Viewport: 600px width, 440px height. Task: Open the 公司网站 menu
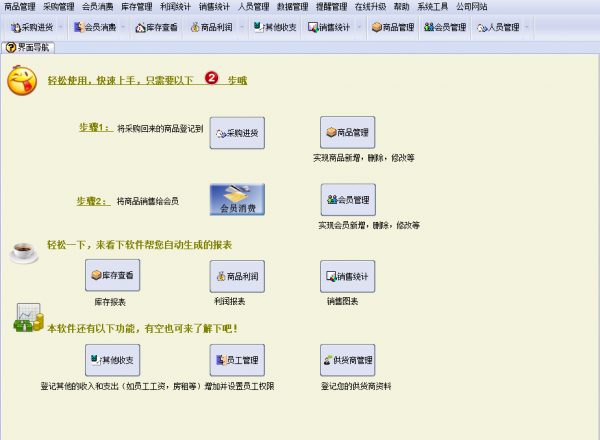471,7
